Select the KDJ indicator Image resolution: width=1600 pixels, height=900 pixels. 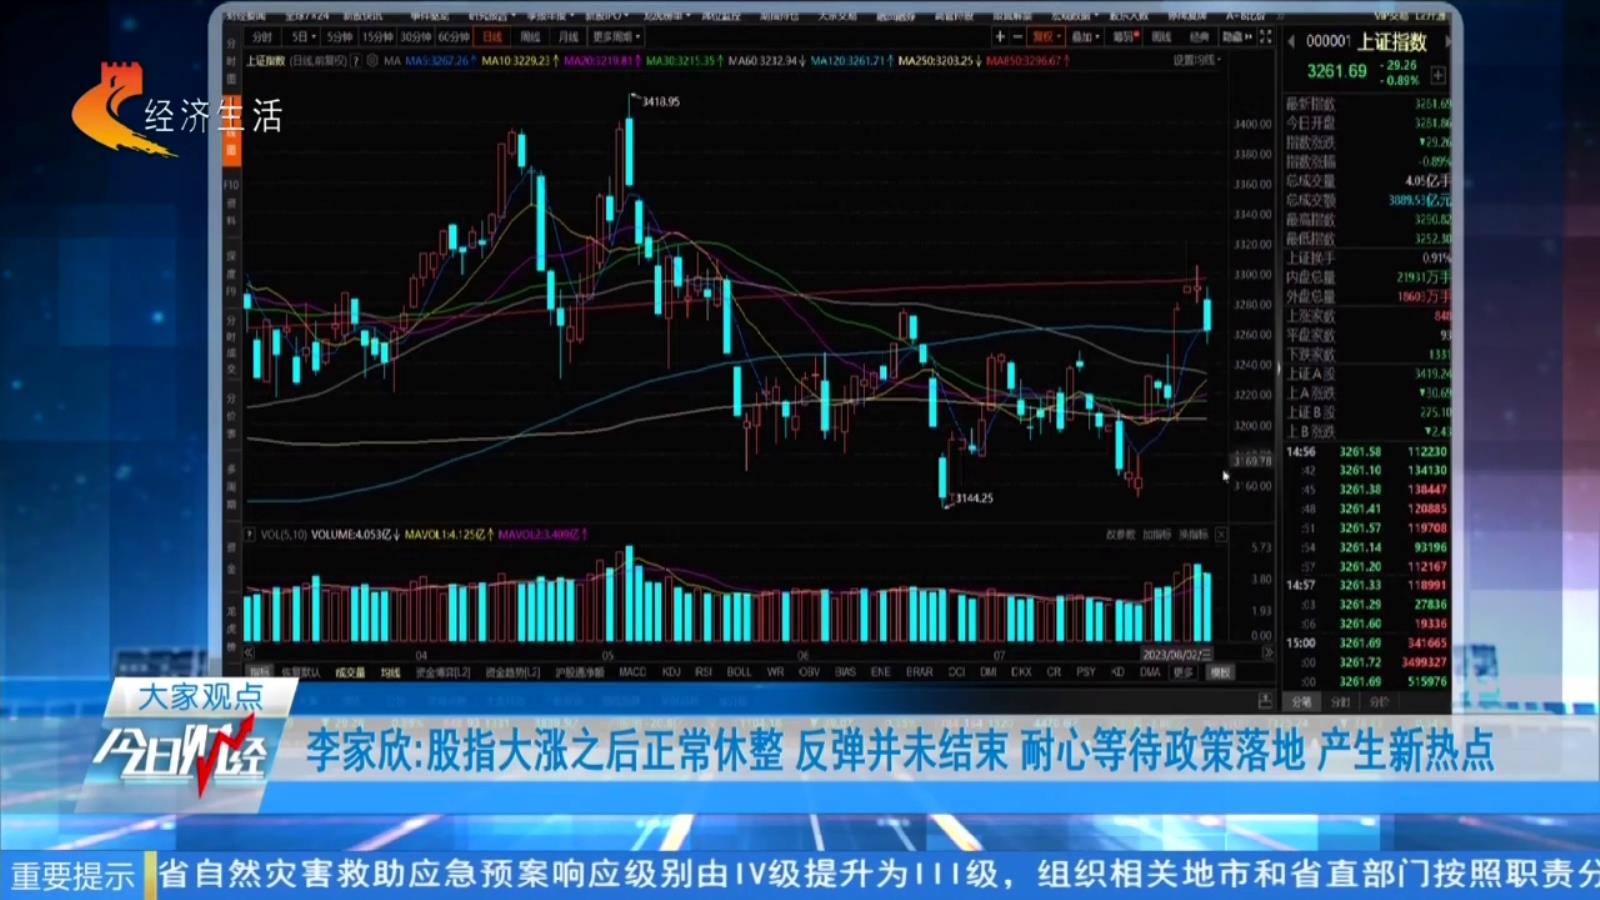pos(671,673)
